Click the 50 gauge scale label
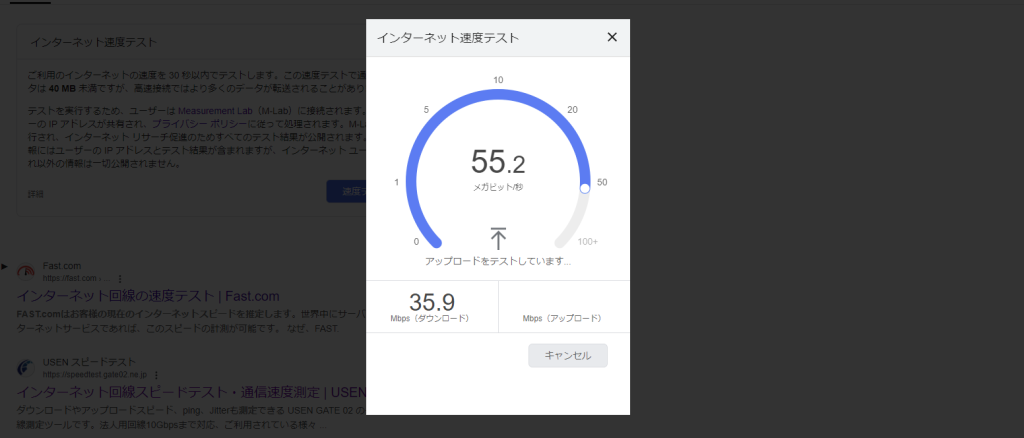The width and height of the screenshot is (1024, 438). 602,182
